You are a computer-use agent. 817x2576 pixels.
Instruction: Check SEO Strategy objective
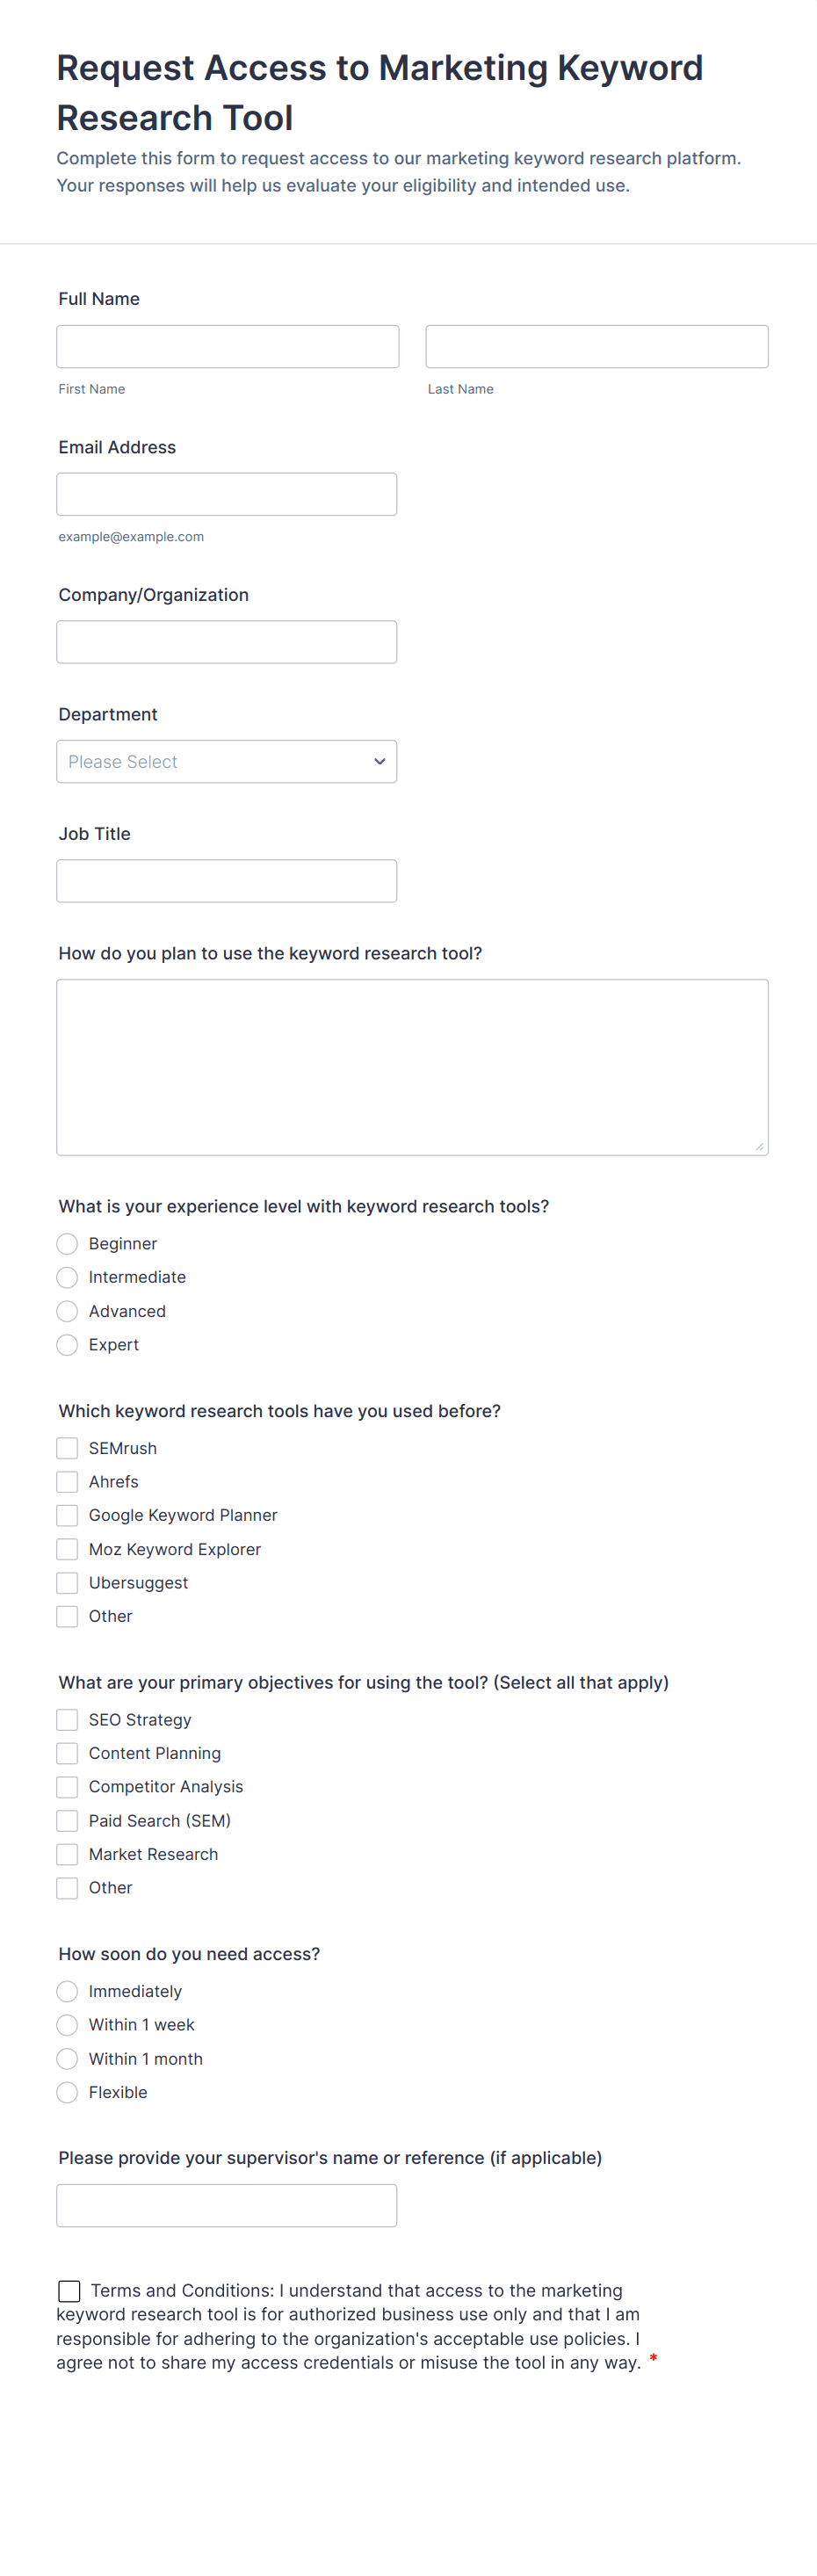click(67, 1719)
